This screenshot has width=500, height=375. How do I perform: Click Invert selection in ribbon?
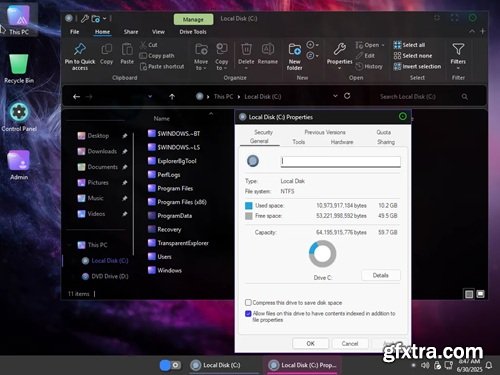point(417,66)
